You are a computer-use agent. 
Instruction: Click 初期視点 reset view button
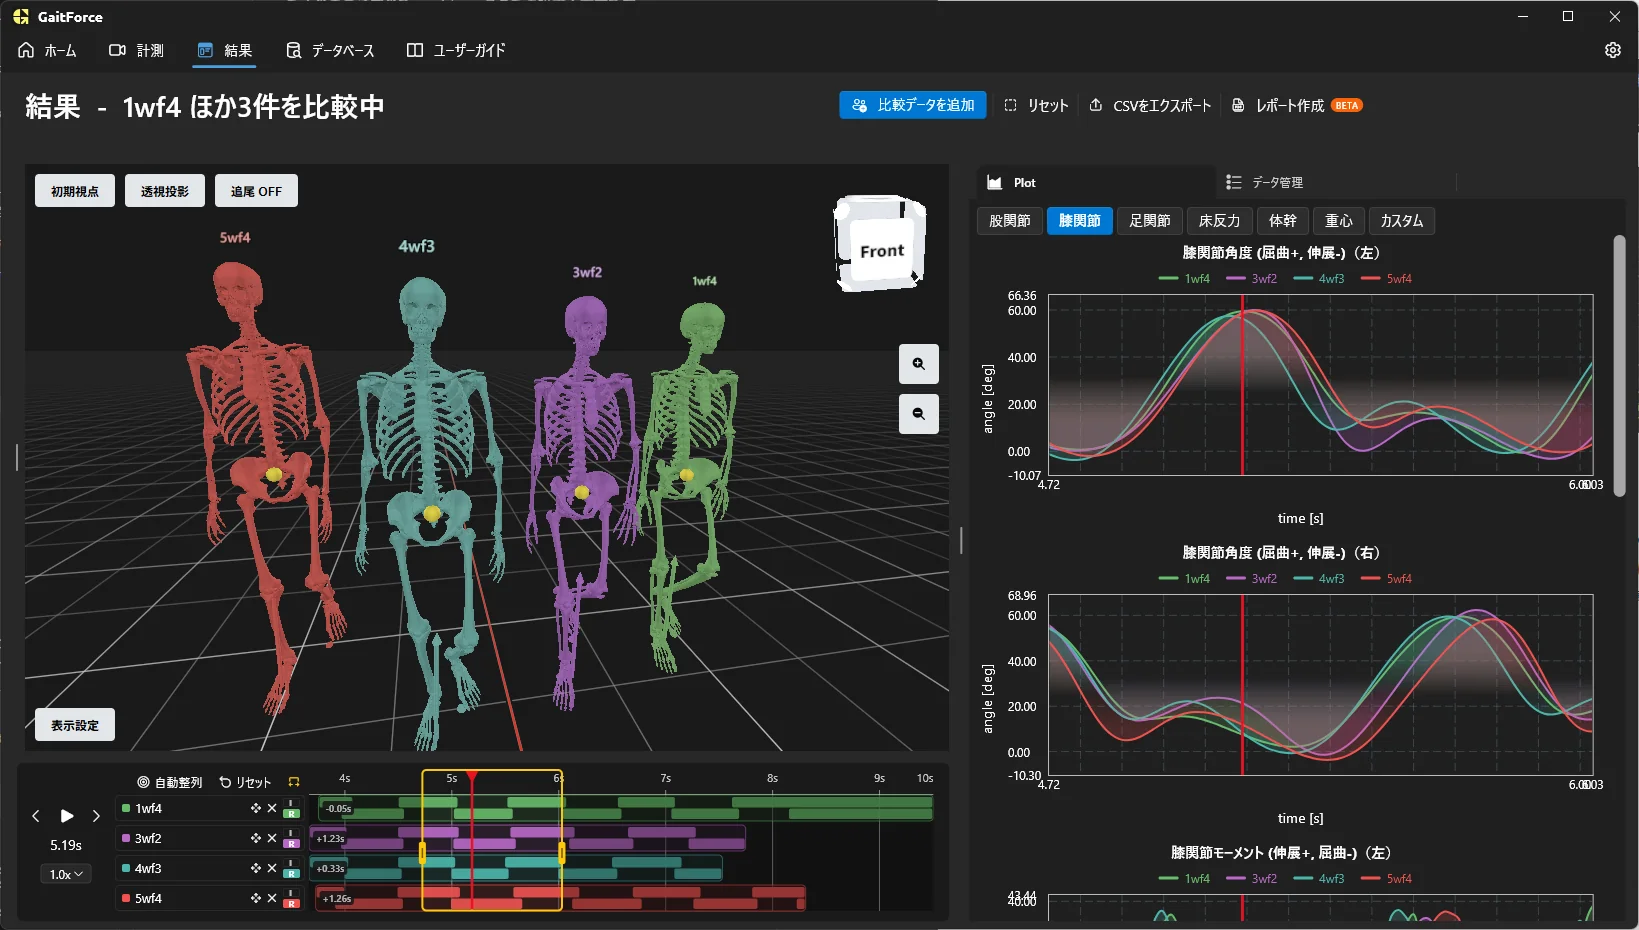click(75, 191)
